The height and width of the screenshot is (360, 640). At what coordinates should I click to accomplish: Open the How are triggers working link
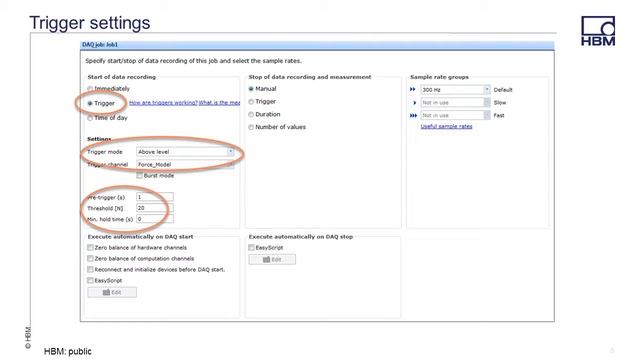coord(163,103)
